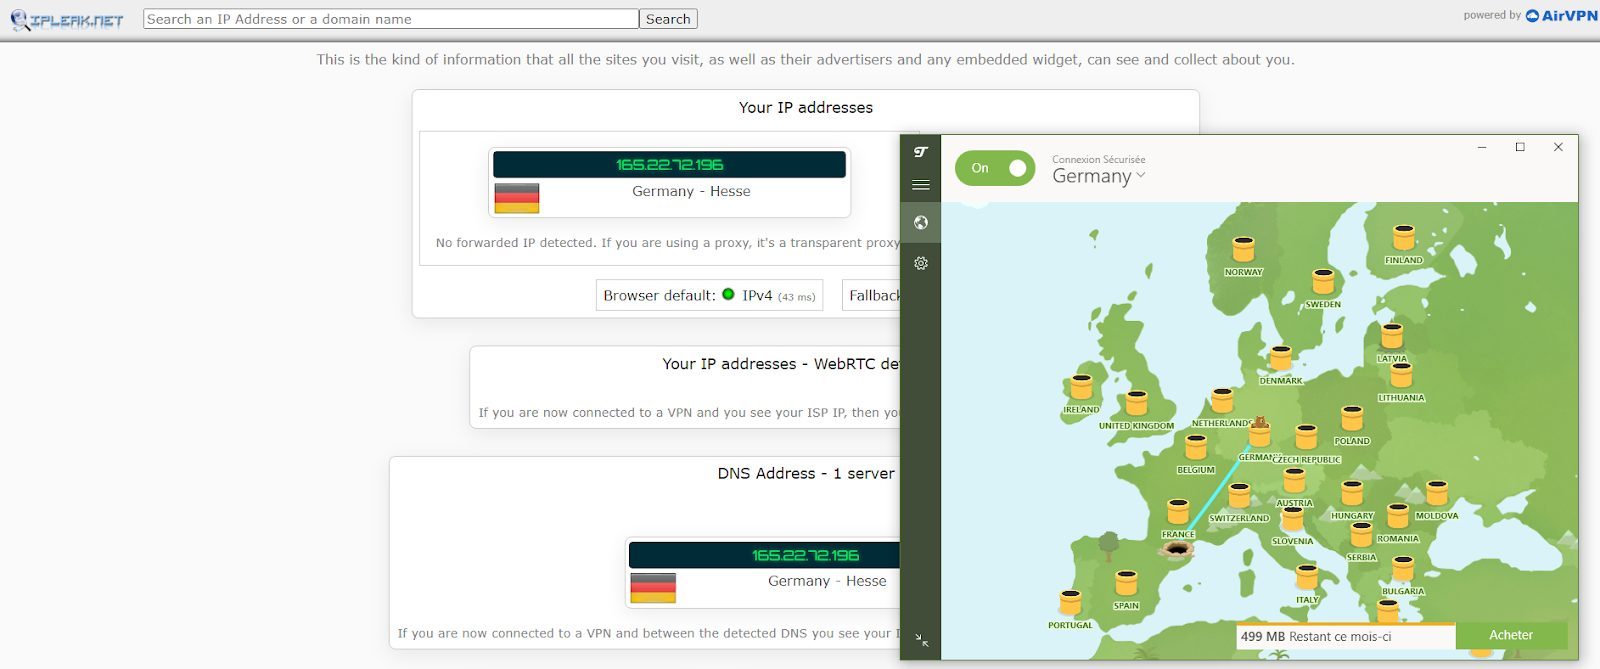Select the Romania tunnel on map
The height and width of the screenshot is (669, 1600).
[1398, 517]
